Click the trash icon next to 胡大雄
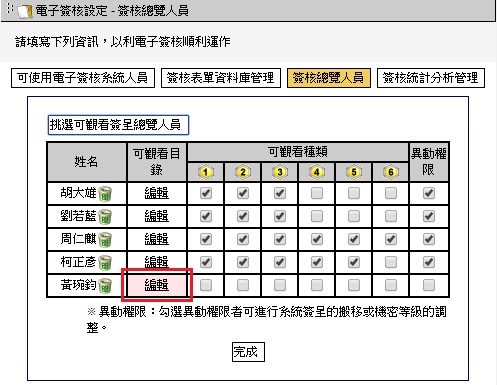The image size is (497, 385). click(105, 194)
